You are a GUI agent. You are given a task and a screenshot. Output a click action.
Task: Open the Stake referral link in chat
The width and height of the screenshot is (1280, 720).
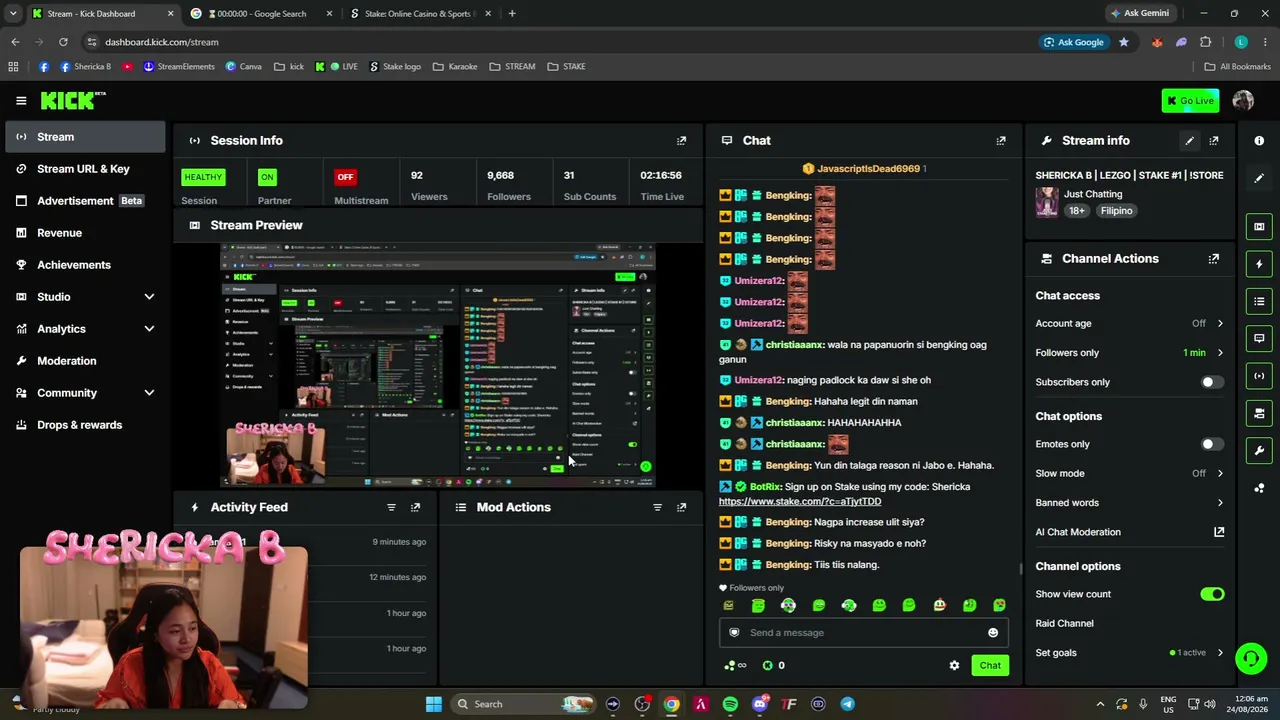(800, 502)
